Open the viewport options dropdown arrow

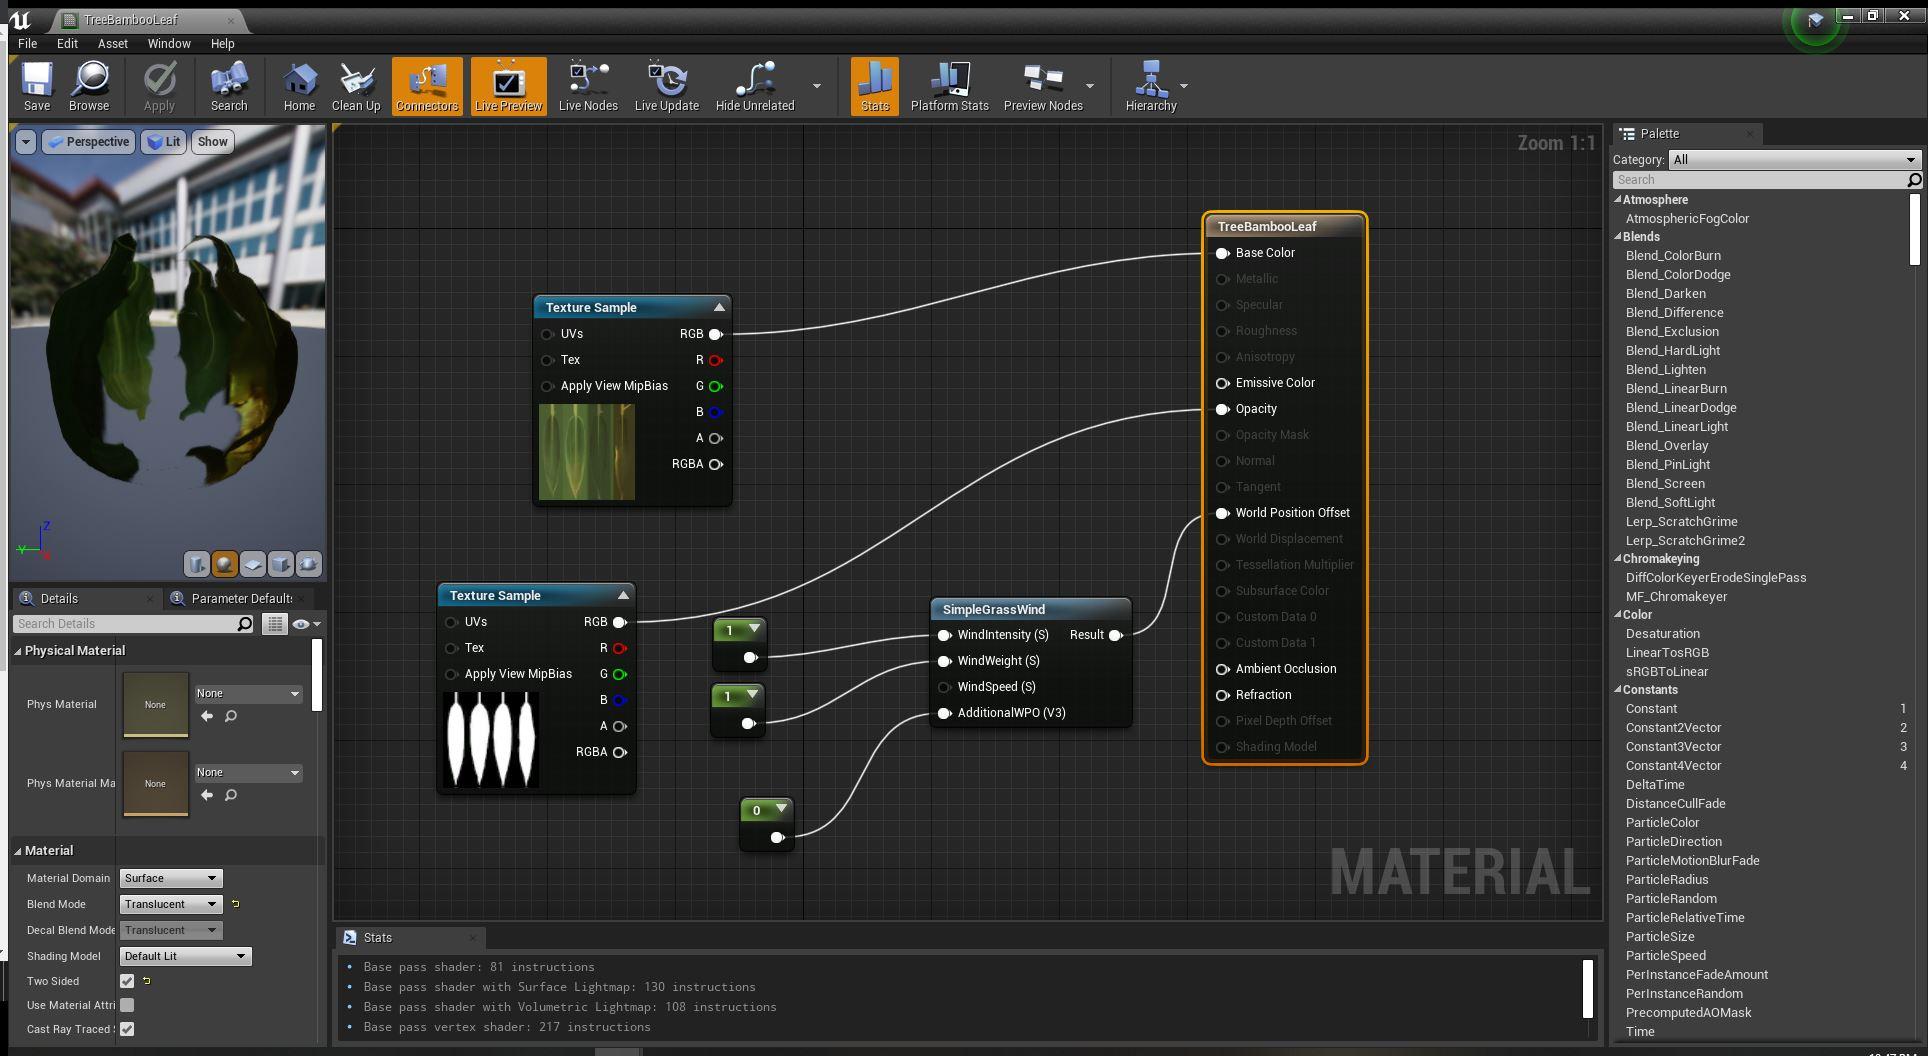point(26,142)
